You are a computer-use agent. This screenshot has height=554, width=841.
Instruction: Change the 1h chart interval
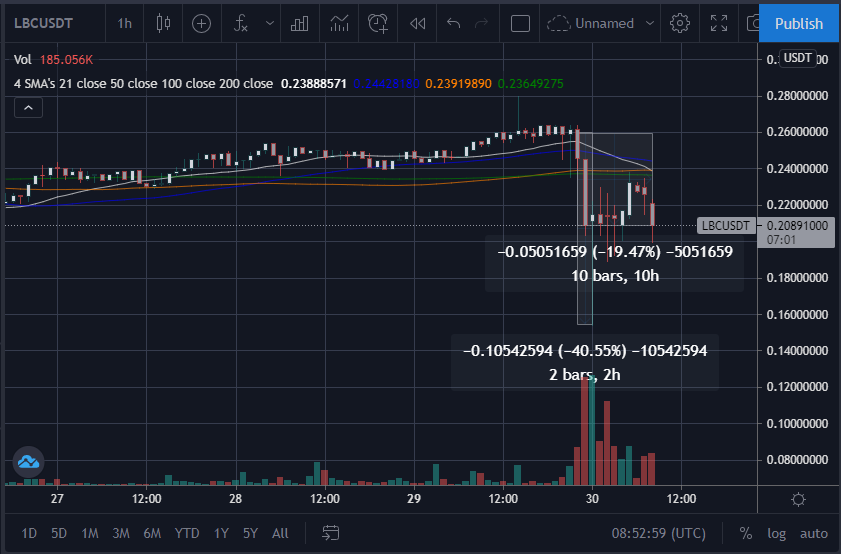(124, 23)
